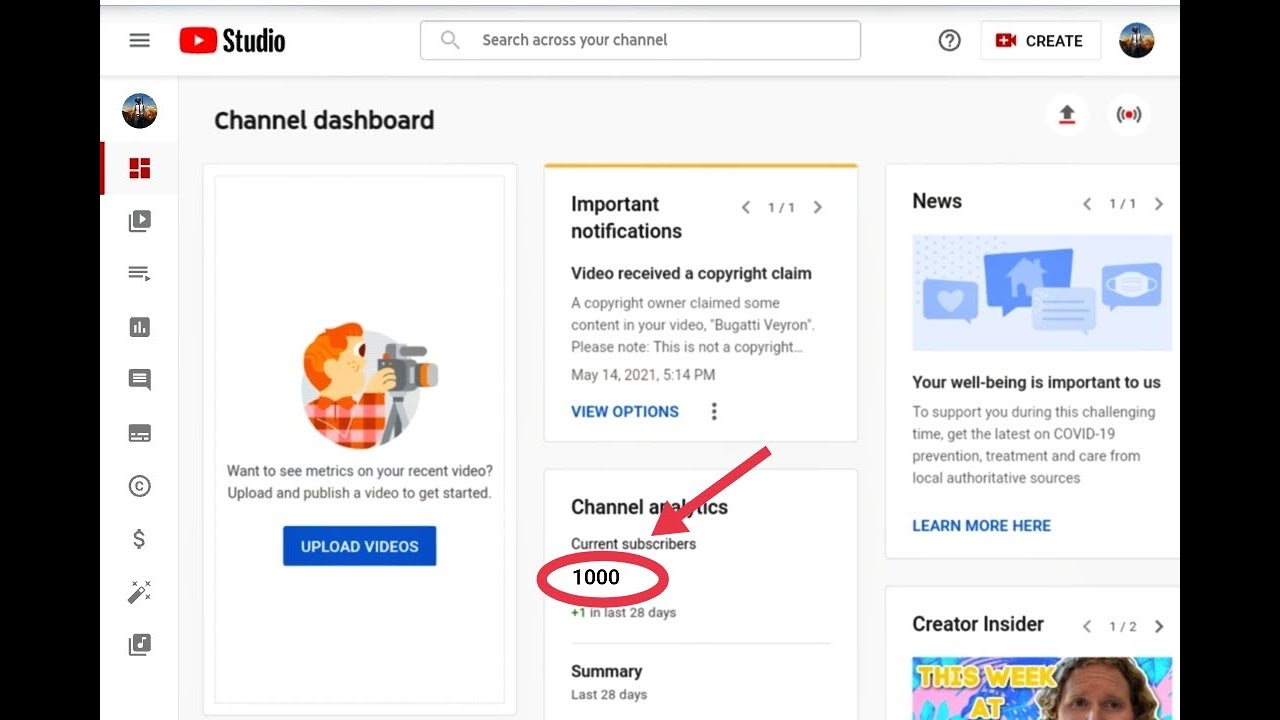This screenshot has height=720, width=1280.
Task: Go to next important notification
Action: (818, 207)
